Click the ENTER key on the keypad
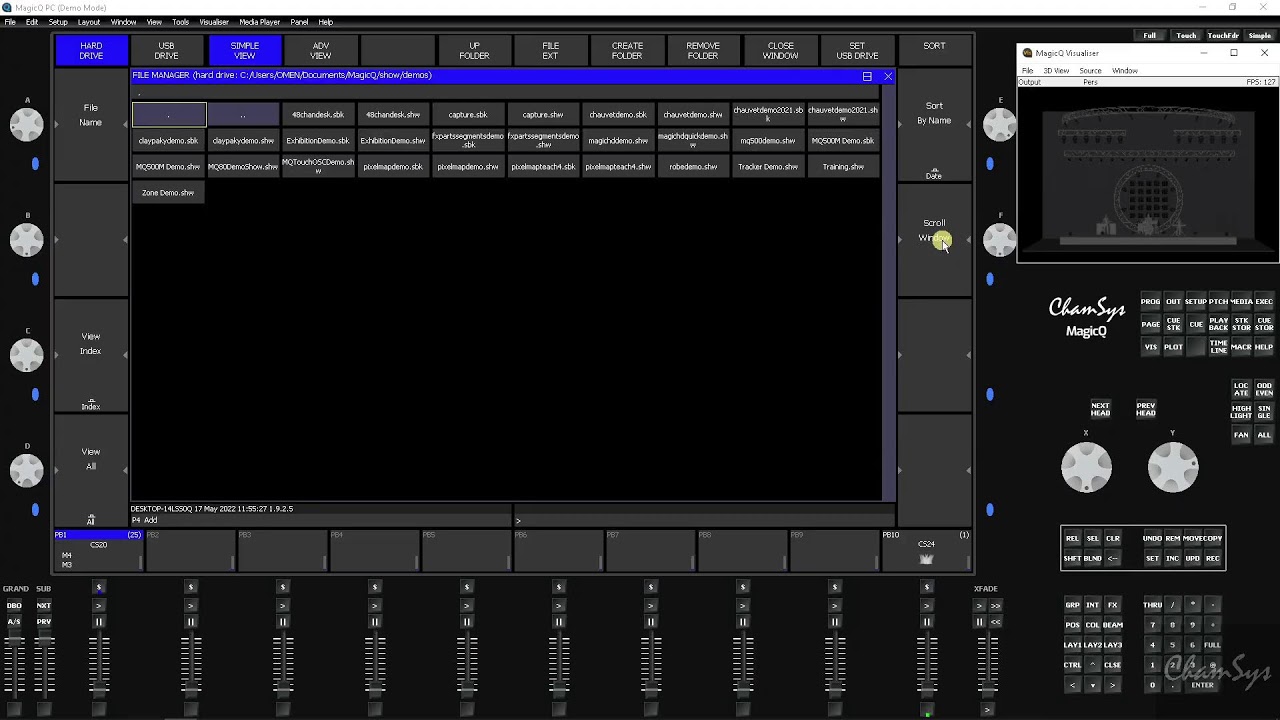Image resolution: width=1280 pixels, height=720 pixels. 1202,685
